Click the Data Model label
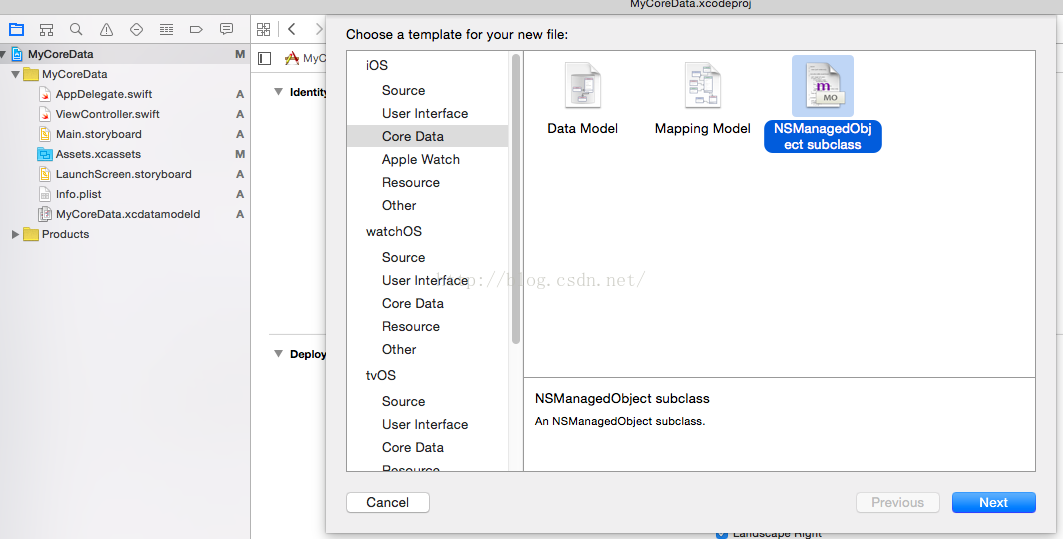Viewport: 1063px width, 539px height. 582,128
